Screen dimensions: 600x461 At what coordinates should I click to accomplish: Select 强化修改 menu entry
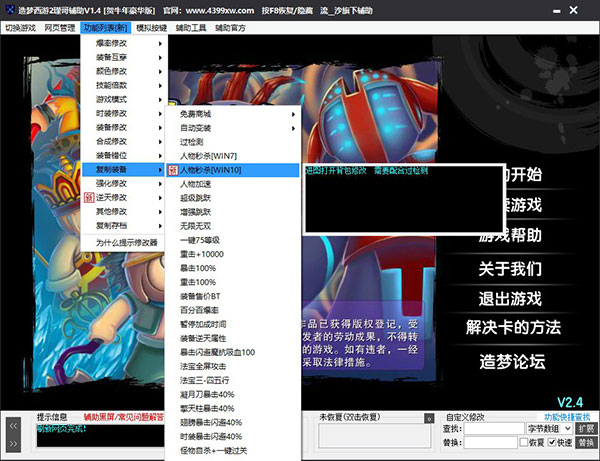[122, 184]
